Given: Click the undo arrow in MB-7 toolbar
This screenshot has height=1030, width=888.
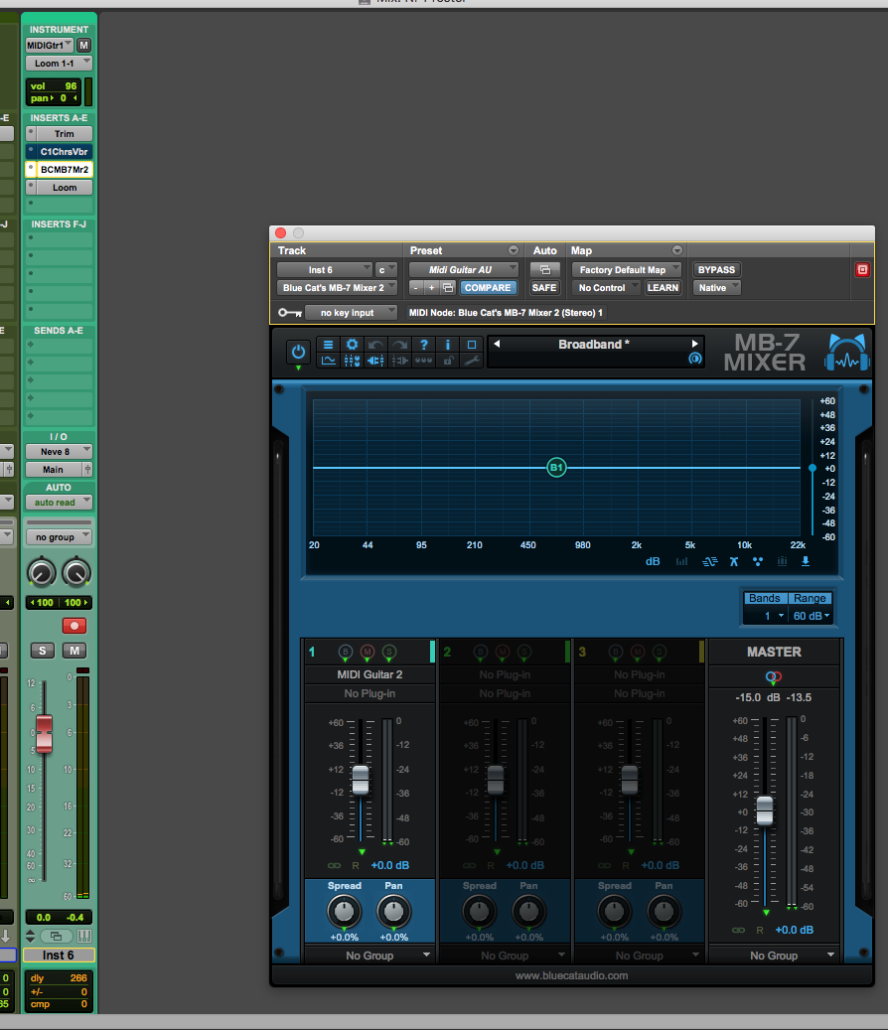Looking at the screenshot, I should (x=376, y=345).
